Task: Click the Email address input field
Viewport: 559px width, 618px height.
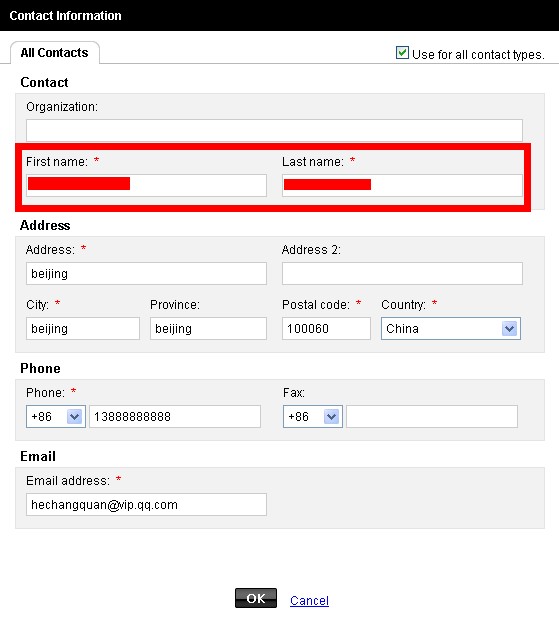Action: [x=146, y=504]
